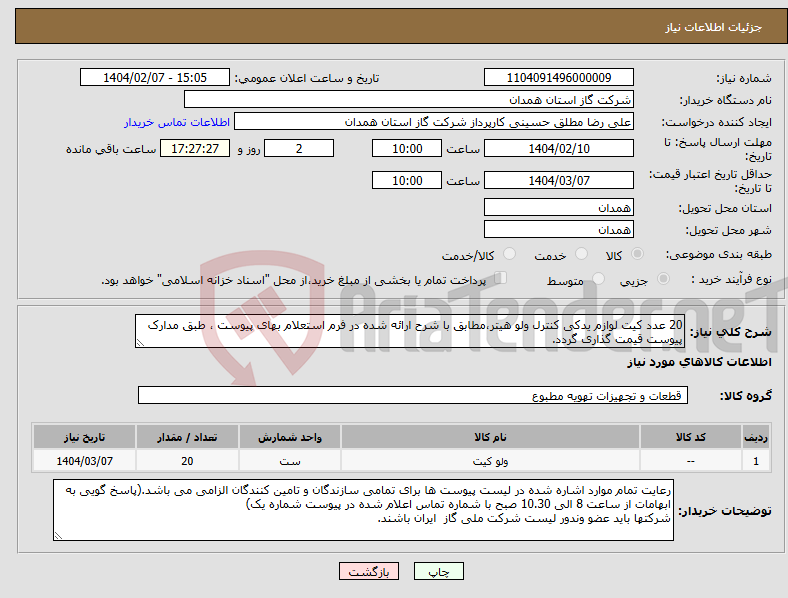Select the کالا radio button
The image size is (788, 598).
pos(637,254)
